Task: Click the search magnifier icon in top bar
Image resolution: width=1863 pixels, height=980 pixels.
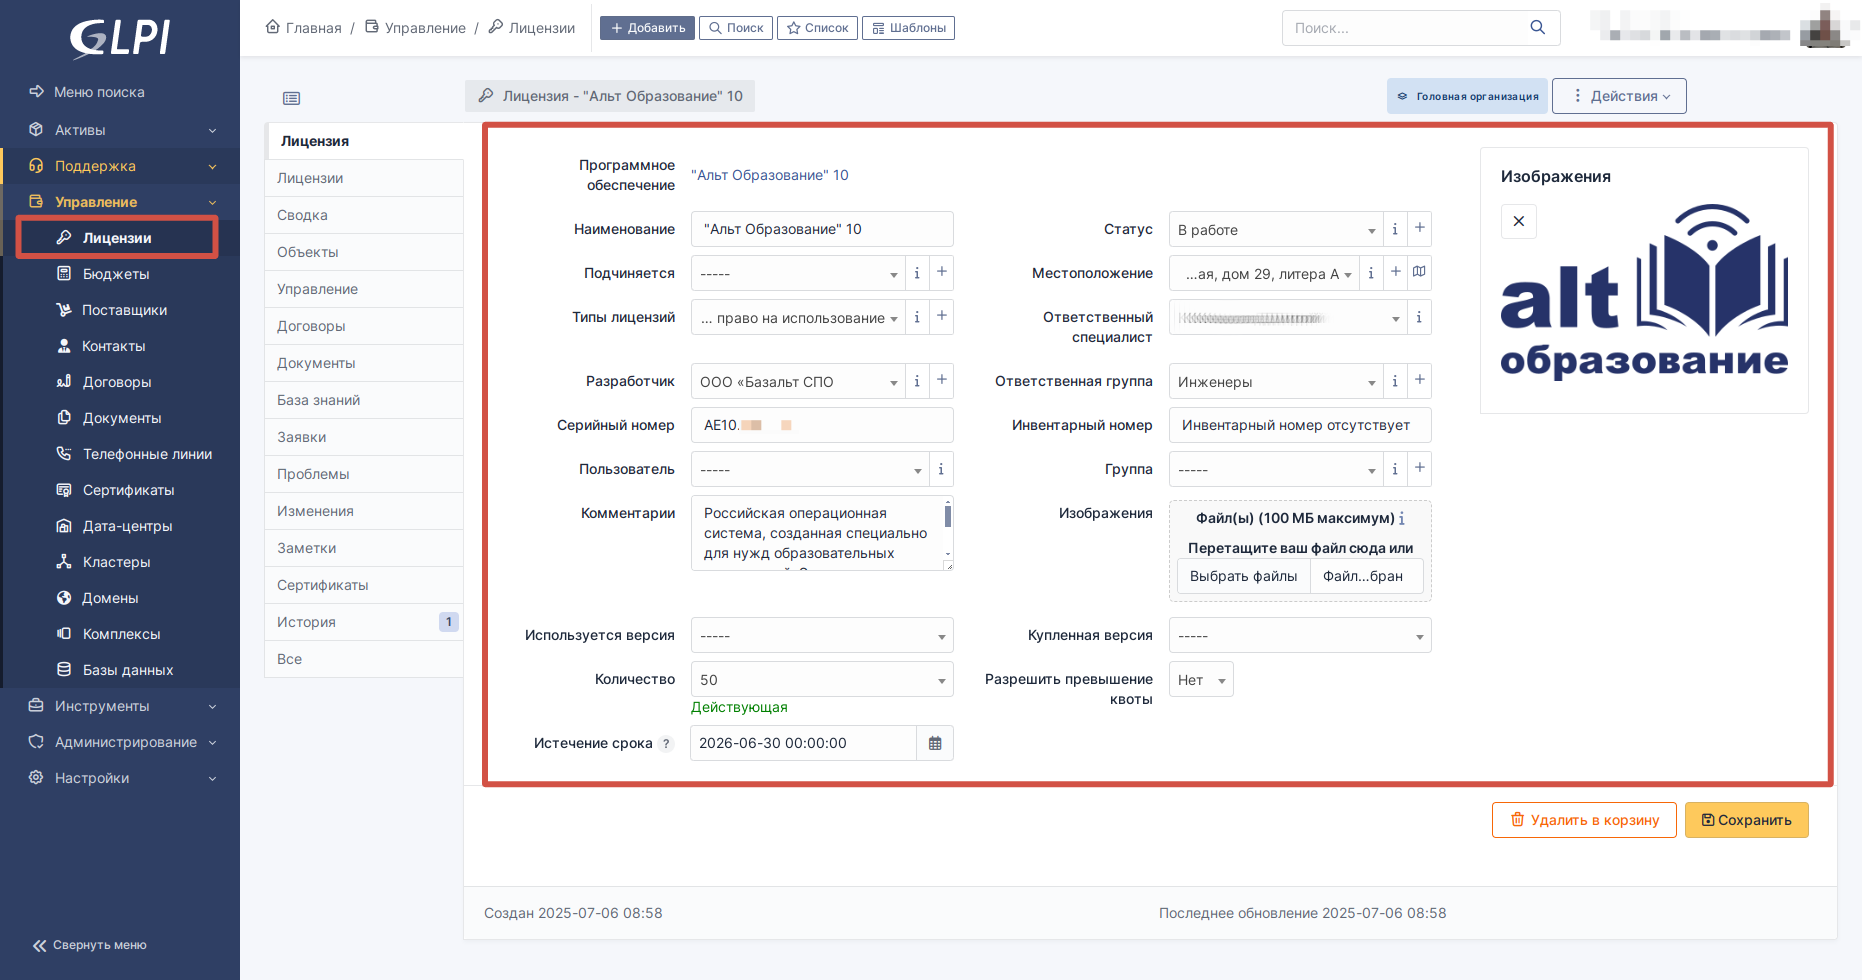Action: coord(1538,28)
